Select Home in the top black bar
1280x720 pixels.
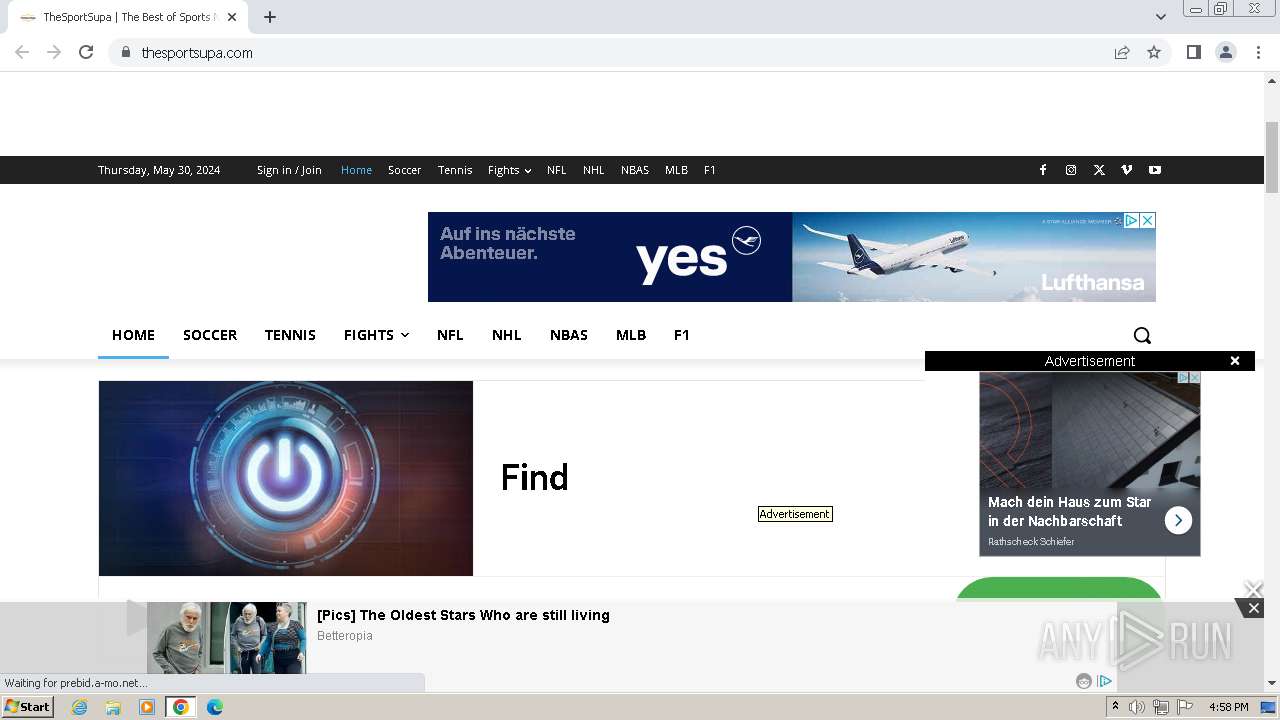click(x=356, y=170)
